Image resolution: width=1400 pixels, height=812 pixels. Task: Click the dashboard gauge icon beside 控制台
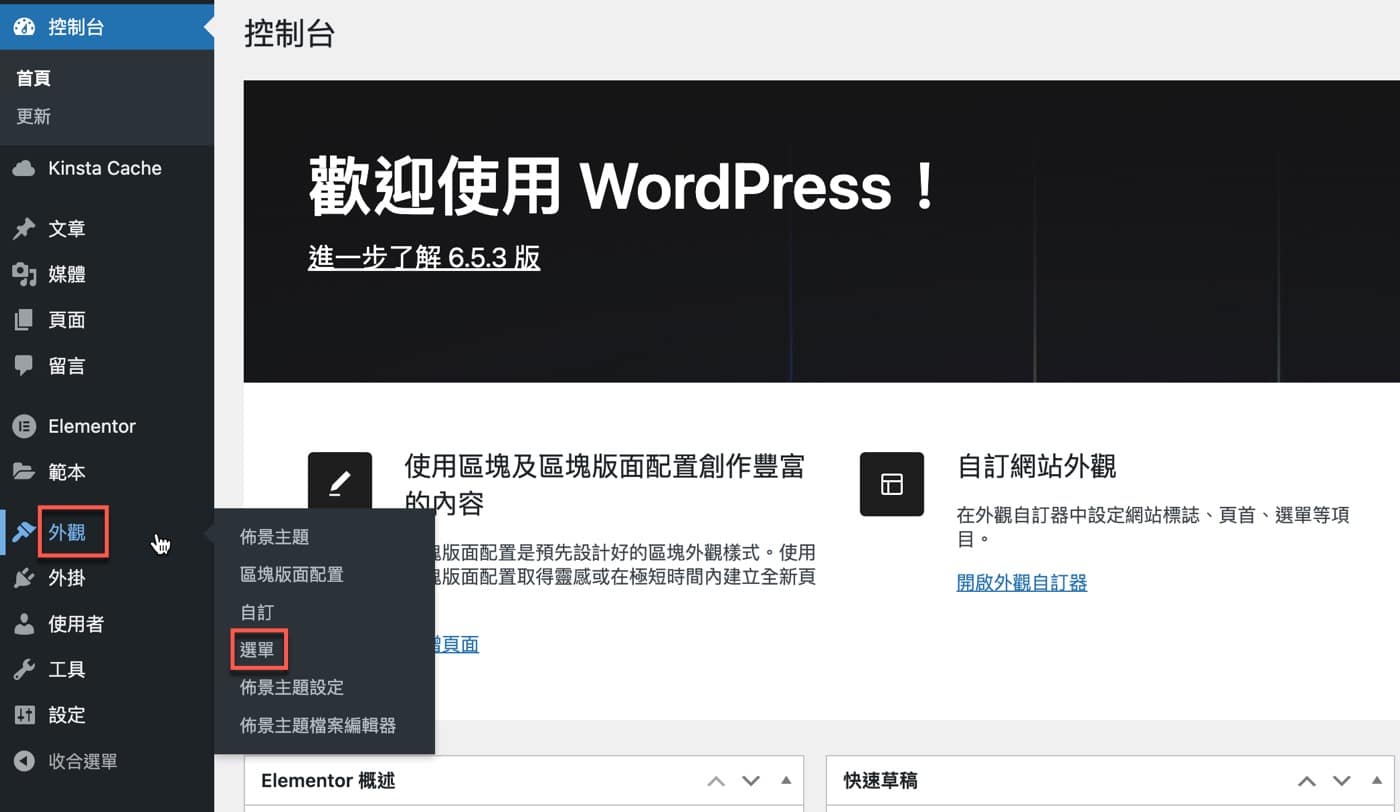point(24,27)
